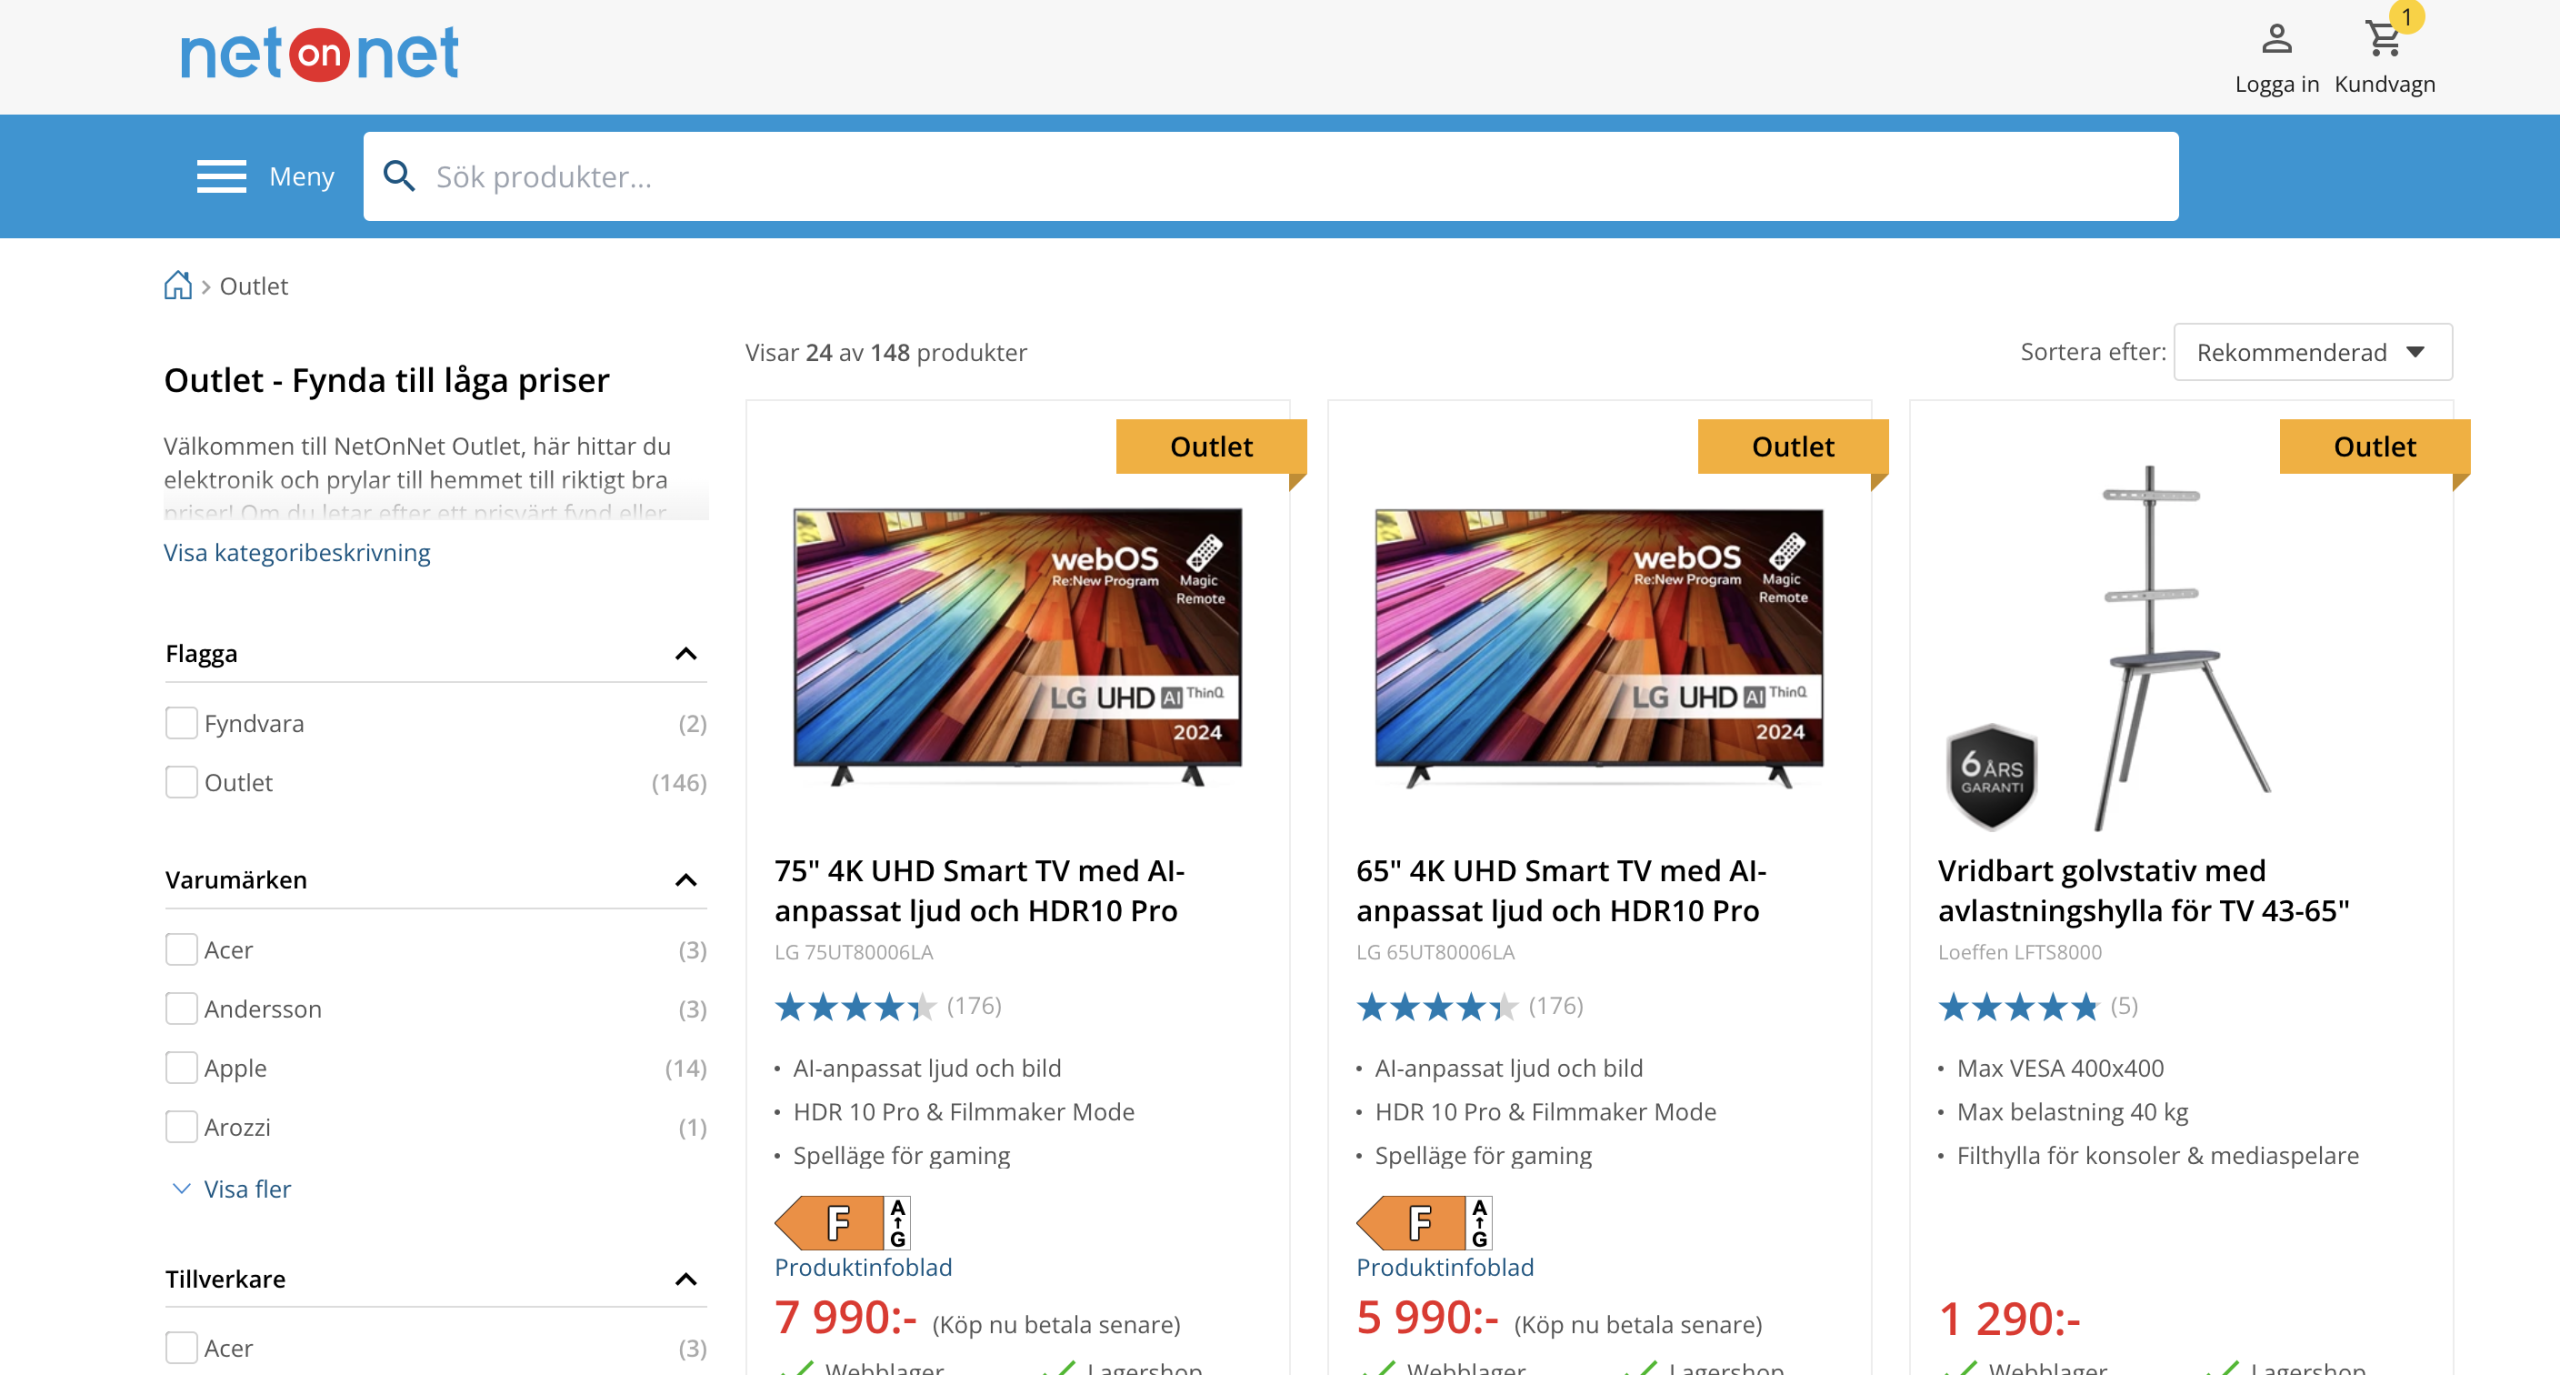Click Max belastning 40 kg bullet
The width and height of the screenshot is (2560, 1375).
point(2072,1112)
